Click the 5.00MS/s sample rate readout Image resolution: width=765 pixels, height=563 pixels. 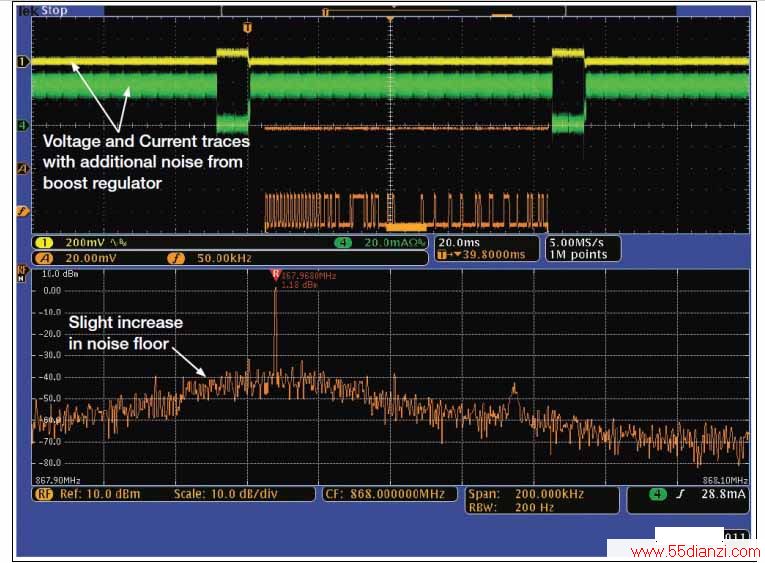(577, 242)
